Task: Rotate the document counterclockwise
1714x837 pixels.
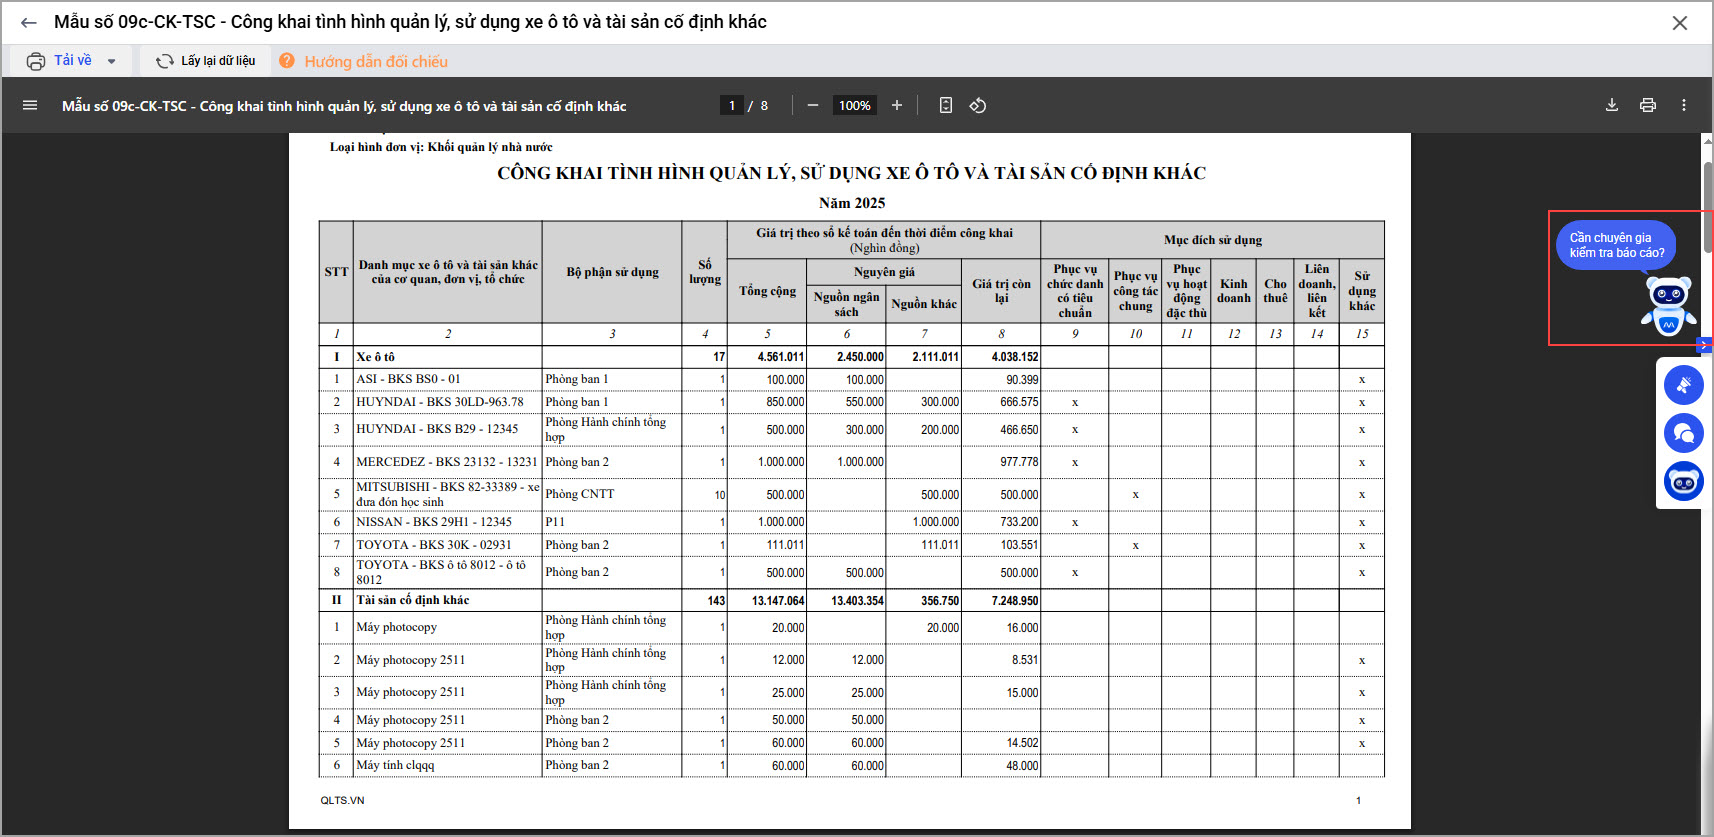Action: coord(978,105)
